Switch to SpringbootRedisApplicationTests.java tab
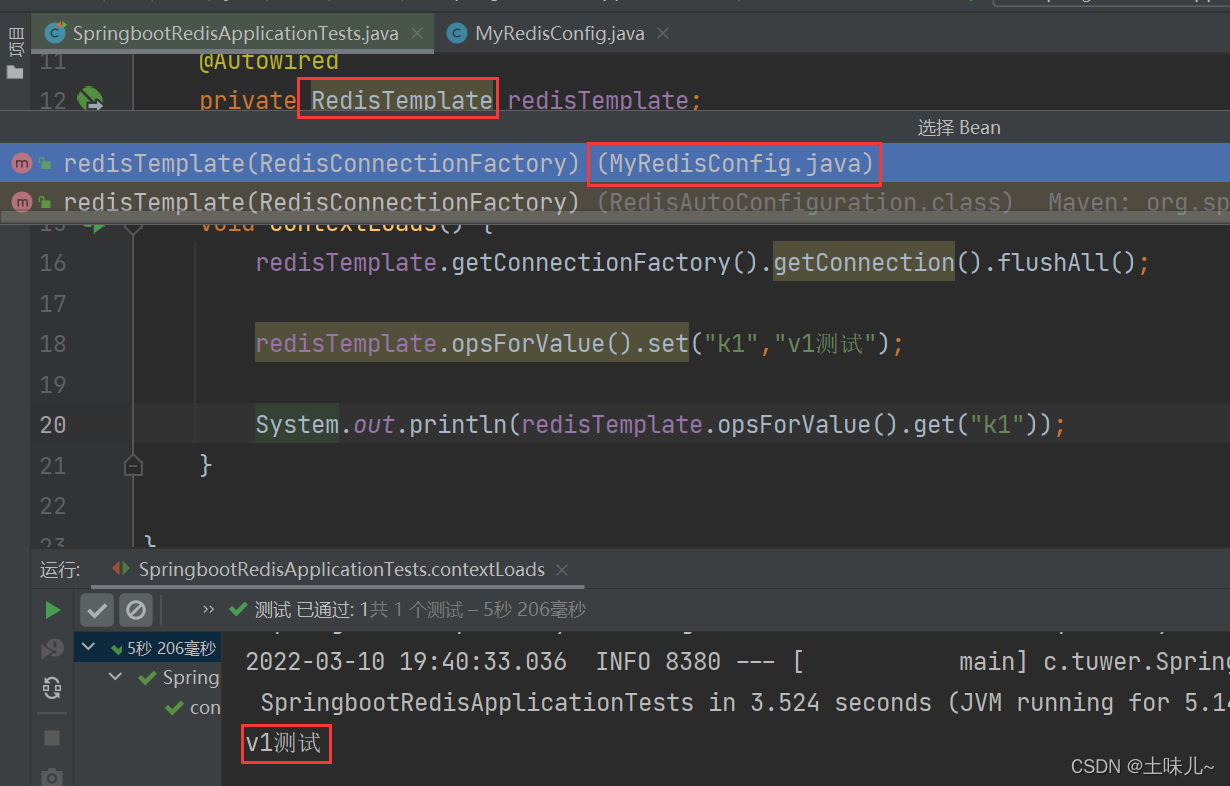This screenshot has height=786, width=1230. 235,33
